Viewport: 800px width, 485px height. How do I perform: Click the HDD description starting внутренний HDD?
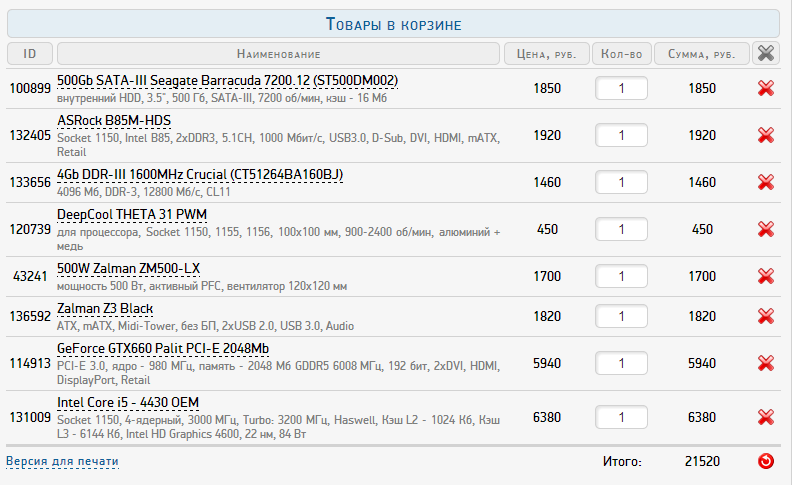click(222, 98)
